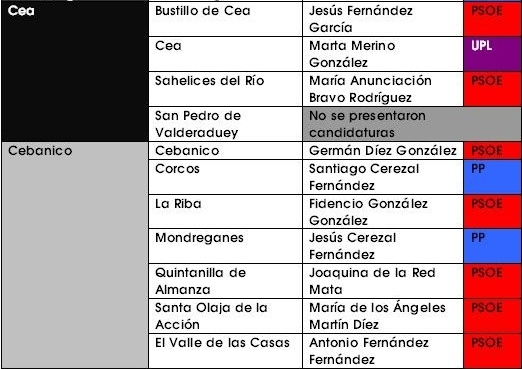The width and height of the screenshot is (522, 369).
Task: Click the gray No se presentaron candidaturas cell
Action: pyautogui.click(x=412, y=124)
